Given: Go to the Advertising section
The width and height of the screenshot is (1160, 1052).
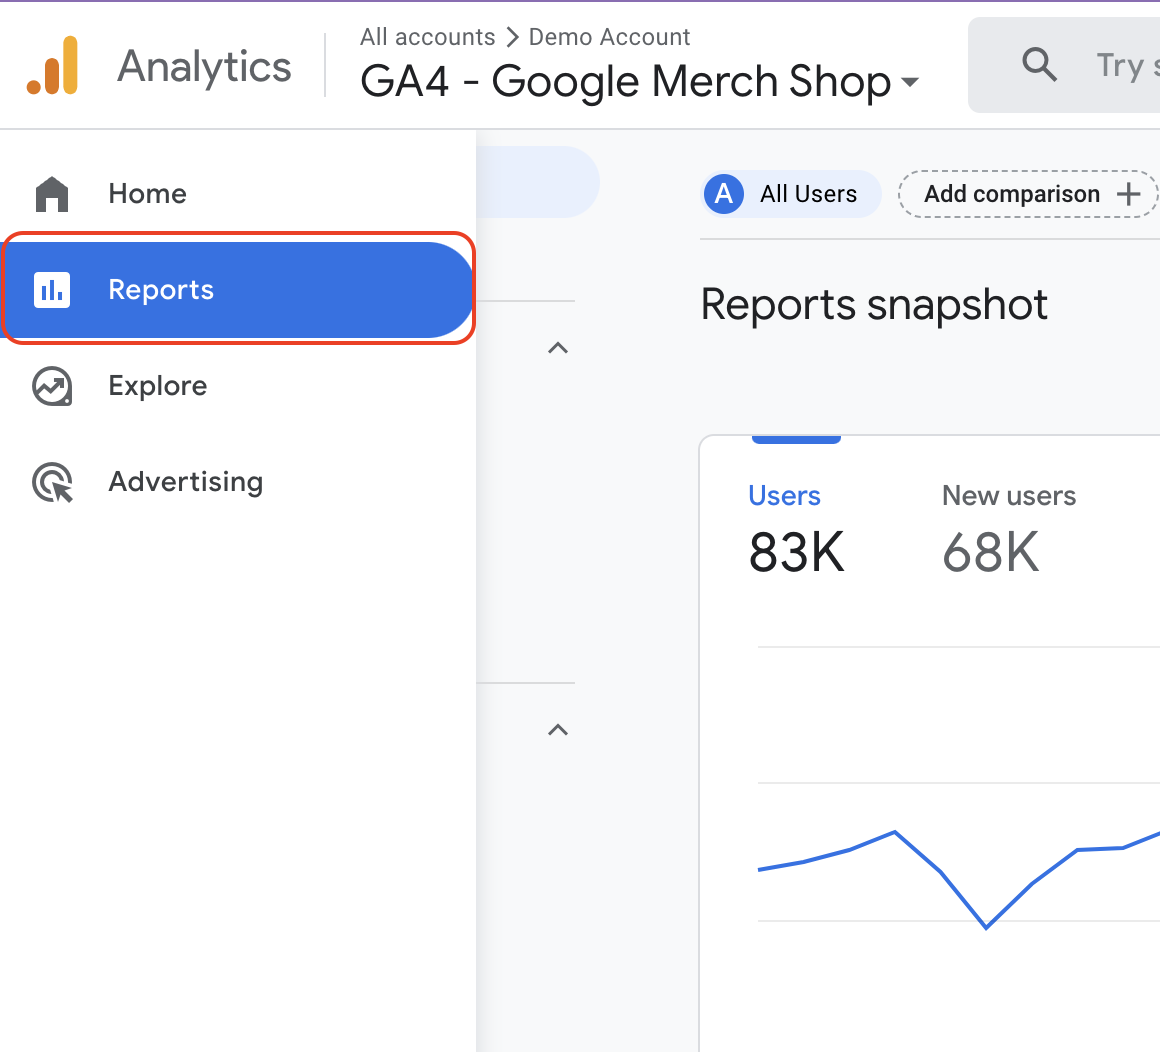Looking at the screenshot, I should pyautogui.click(x=237, y=482).
